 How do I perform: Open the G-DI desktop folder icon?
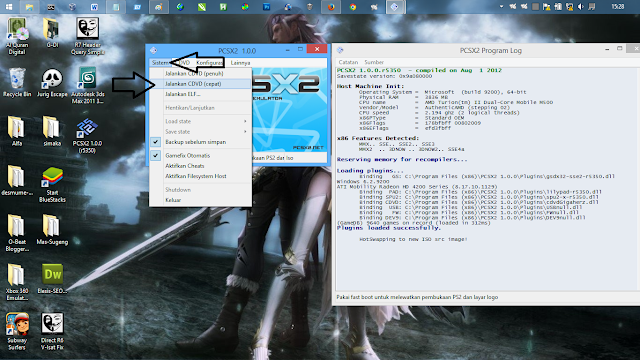[x=52, y=33]
